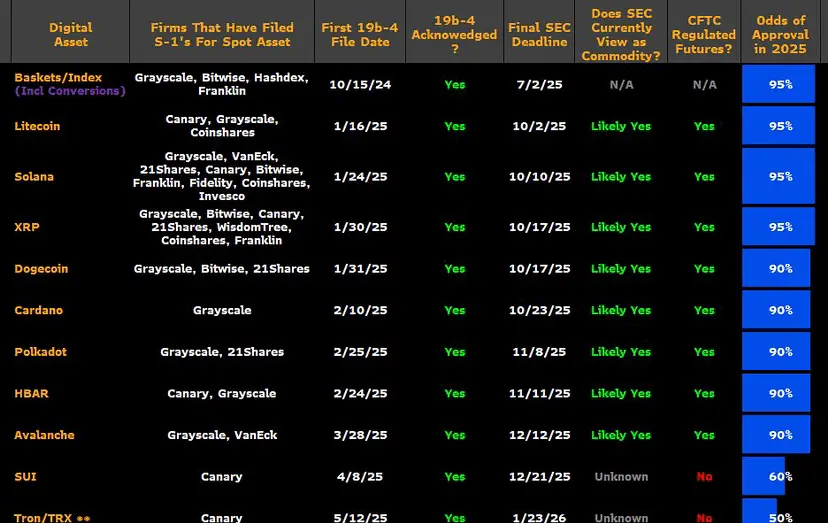Image resolution: width=828 pixels, height=523 pixels.
Task: Click the 2/10/25 file date cell
Action: [360, 310]
